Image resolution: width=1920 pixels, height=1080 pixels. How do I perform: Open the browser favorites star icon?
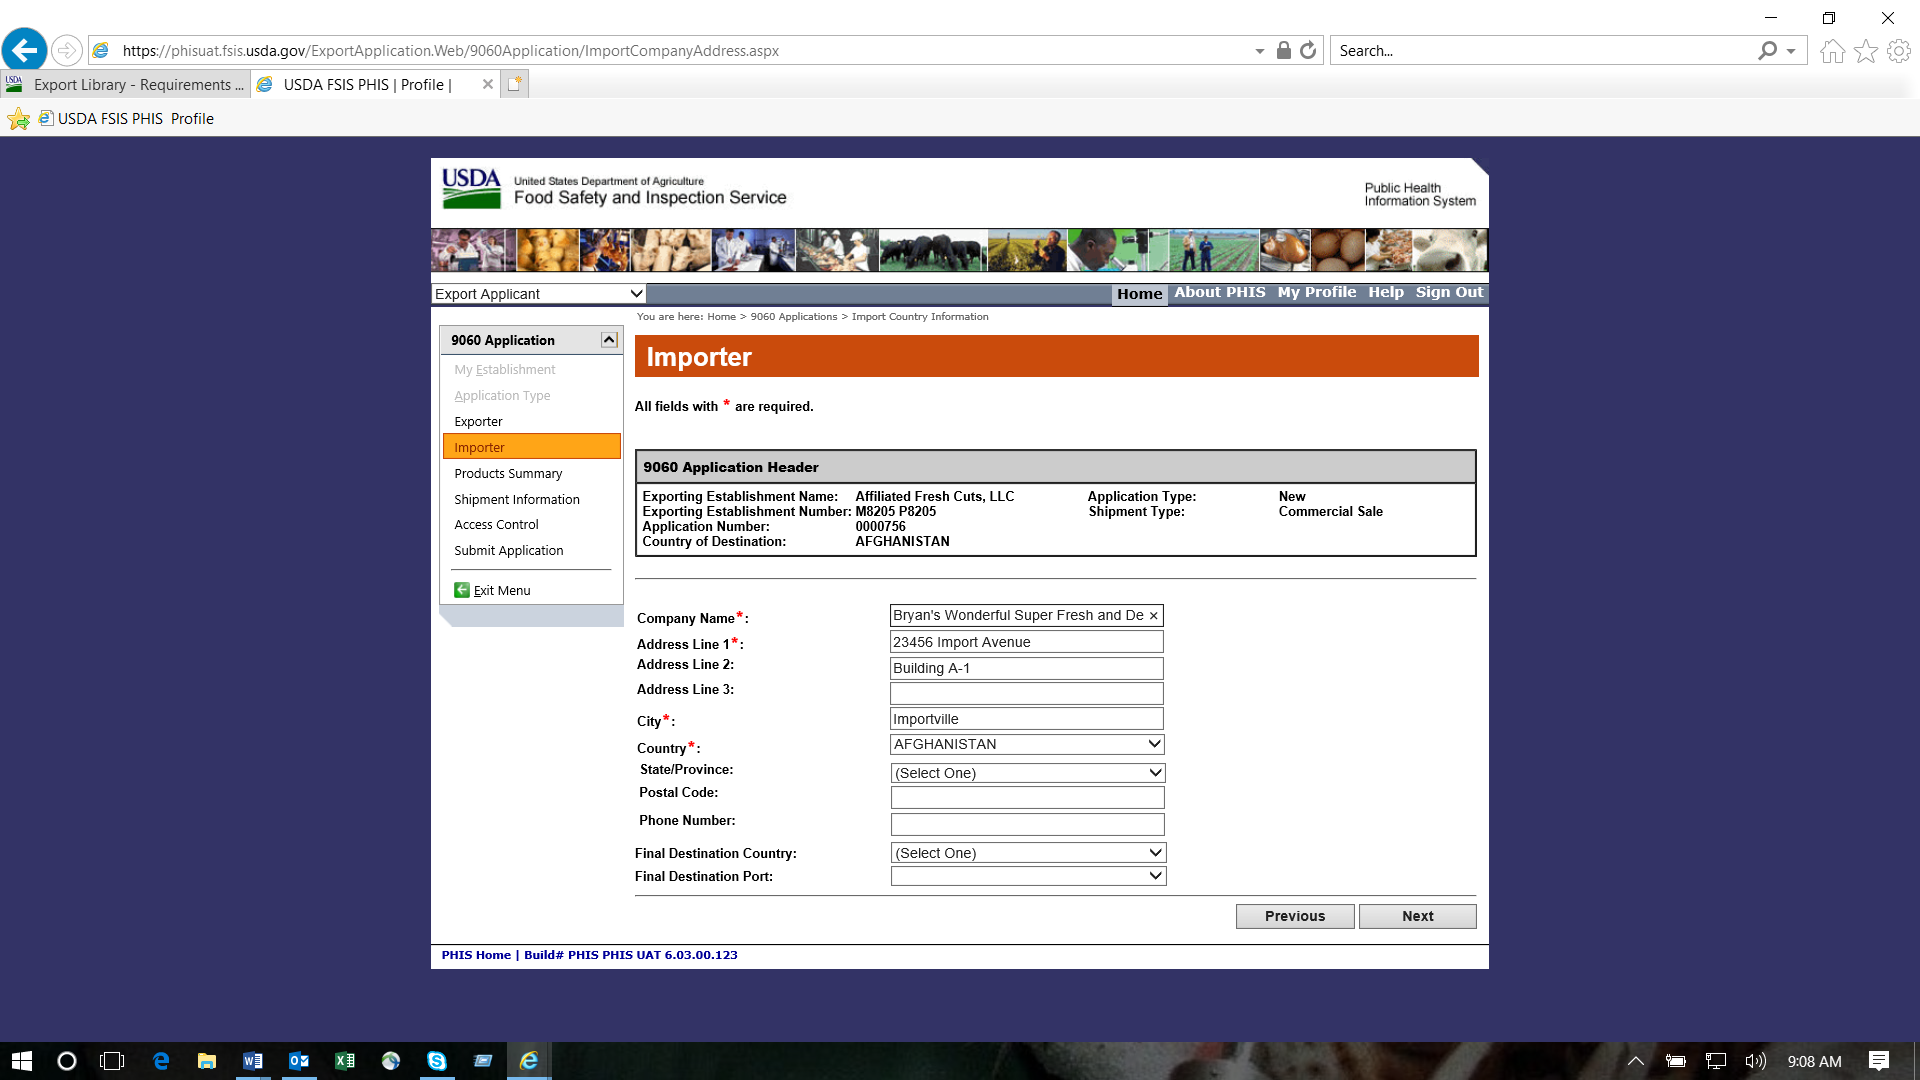[1865, 51]
